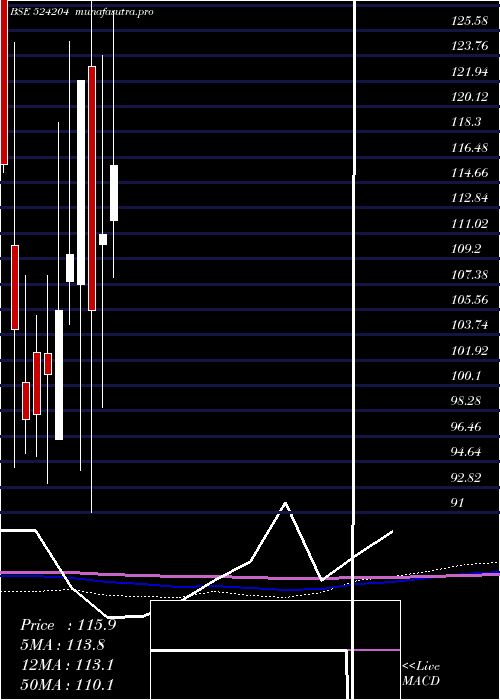500x700 pixels.
Task: Click the 120.12 price axis label
Action: pos(469,96)
